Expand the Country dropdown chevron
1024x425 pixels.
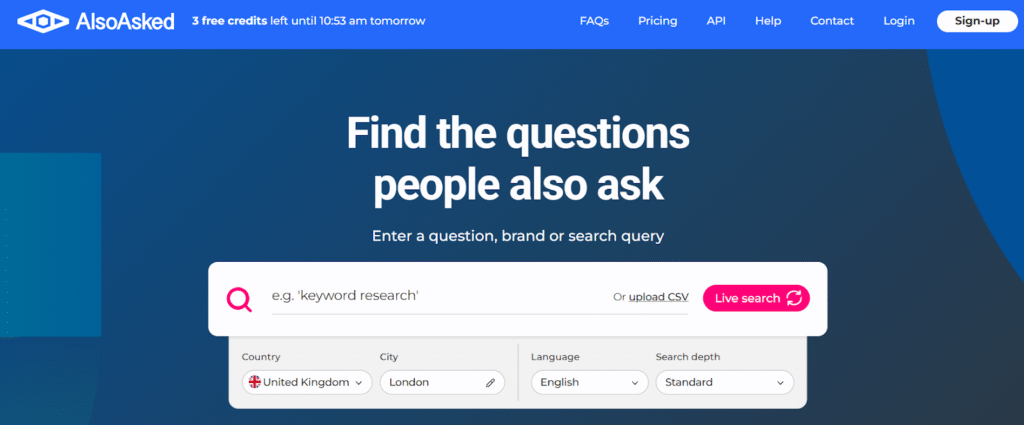pyautogui.click(x=359, y=383)
